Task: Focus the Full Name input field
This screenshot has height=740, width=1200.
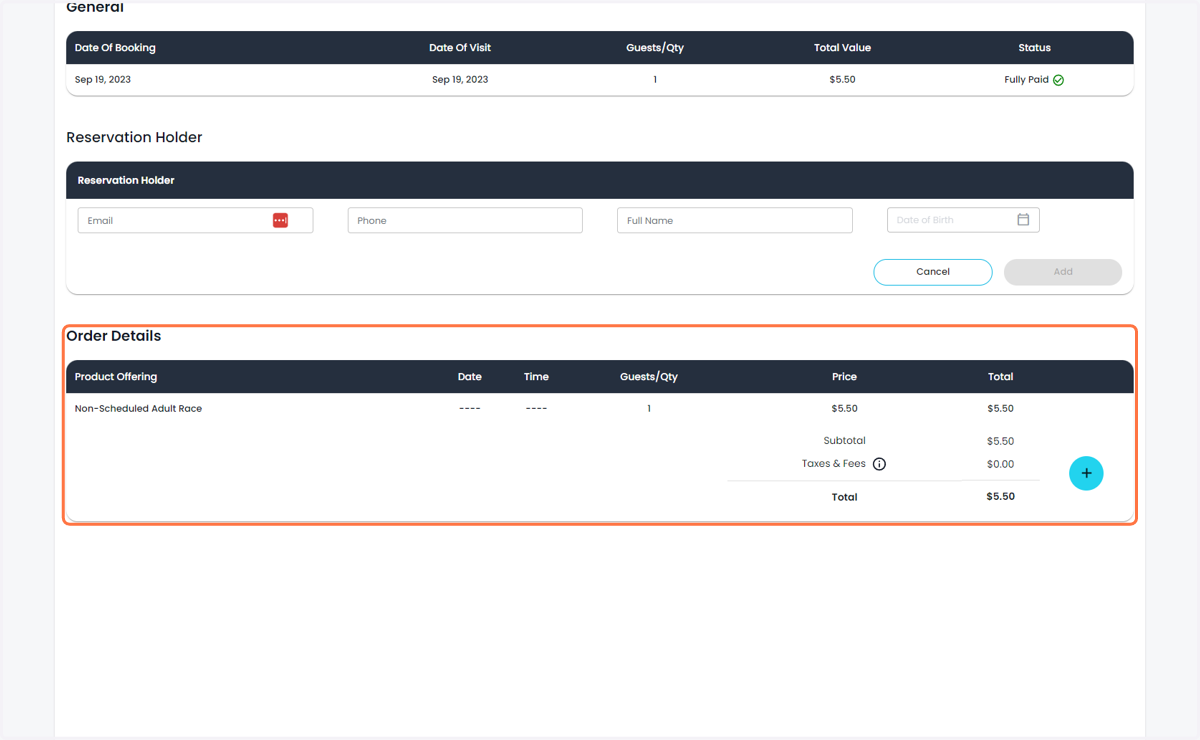Action: pos(735,220)
